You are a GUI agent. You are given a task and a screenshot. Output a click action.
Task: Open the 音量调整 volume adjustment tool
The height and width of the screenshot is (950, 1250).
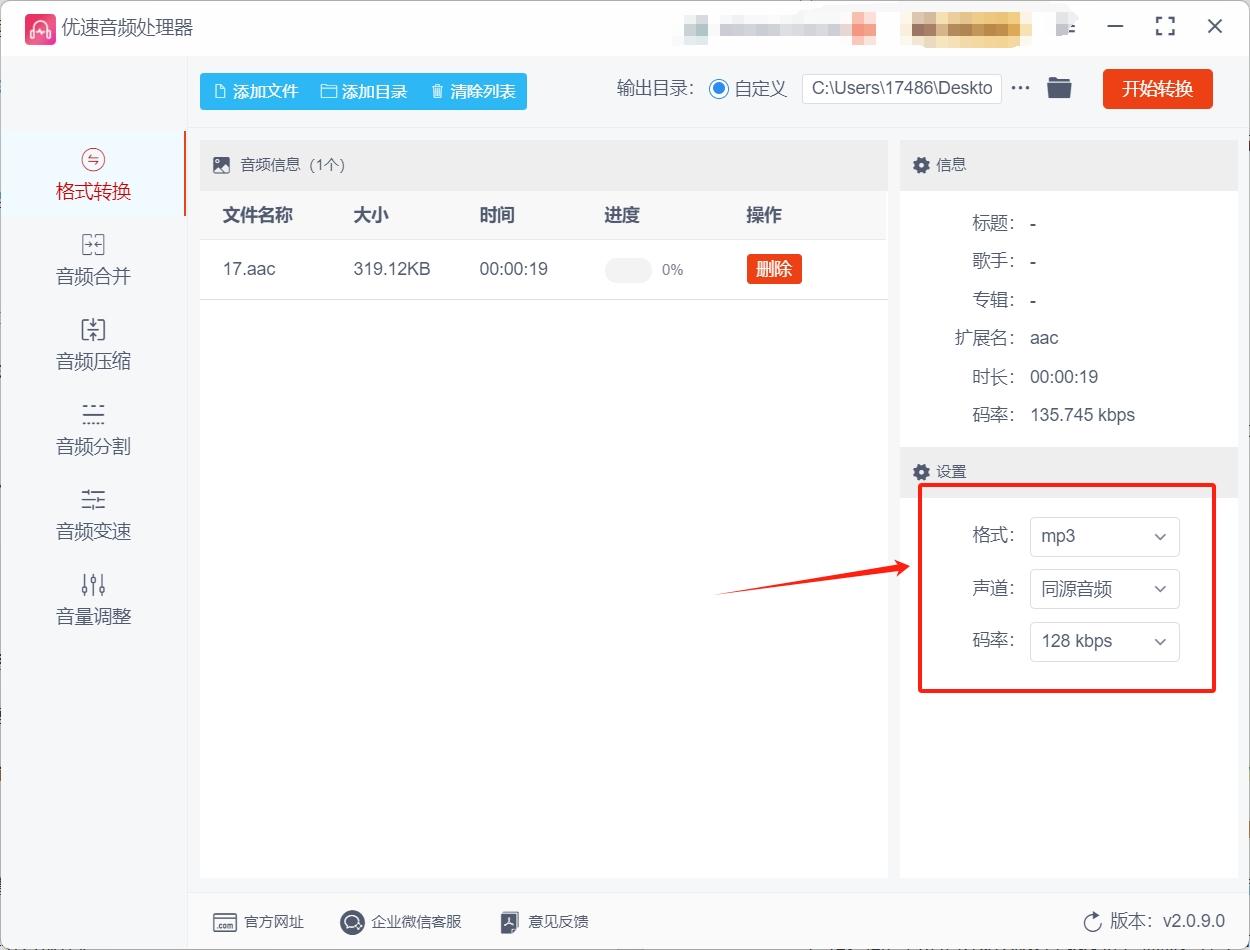(x=92, y=599)
